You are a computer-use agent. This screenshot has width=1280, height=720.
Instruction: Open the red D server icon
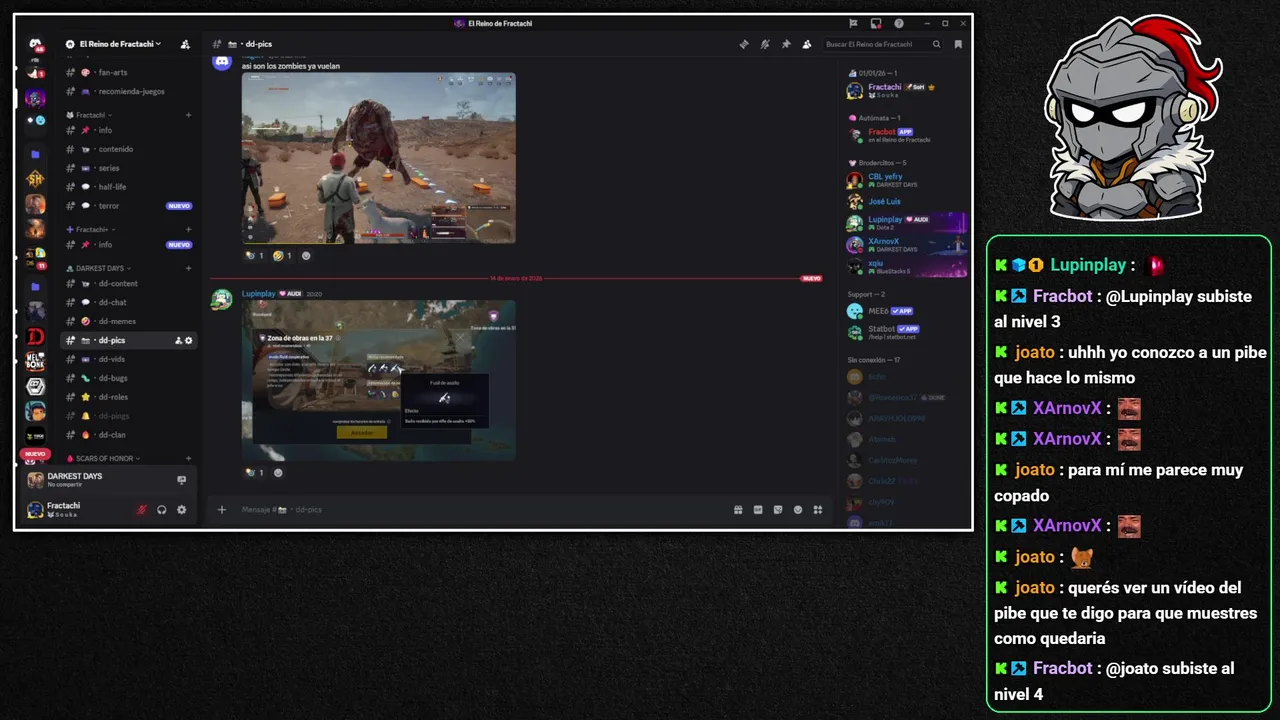click(x=35, y=336)
